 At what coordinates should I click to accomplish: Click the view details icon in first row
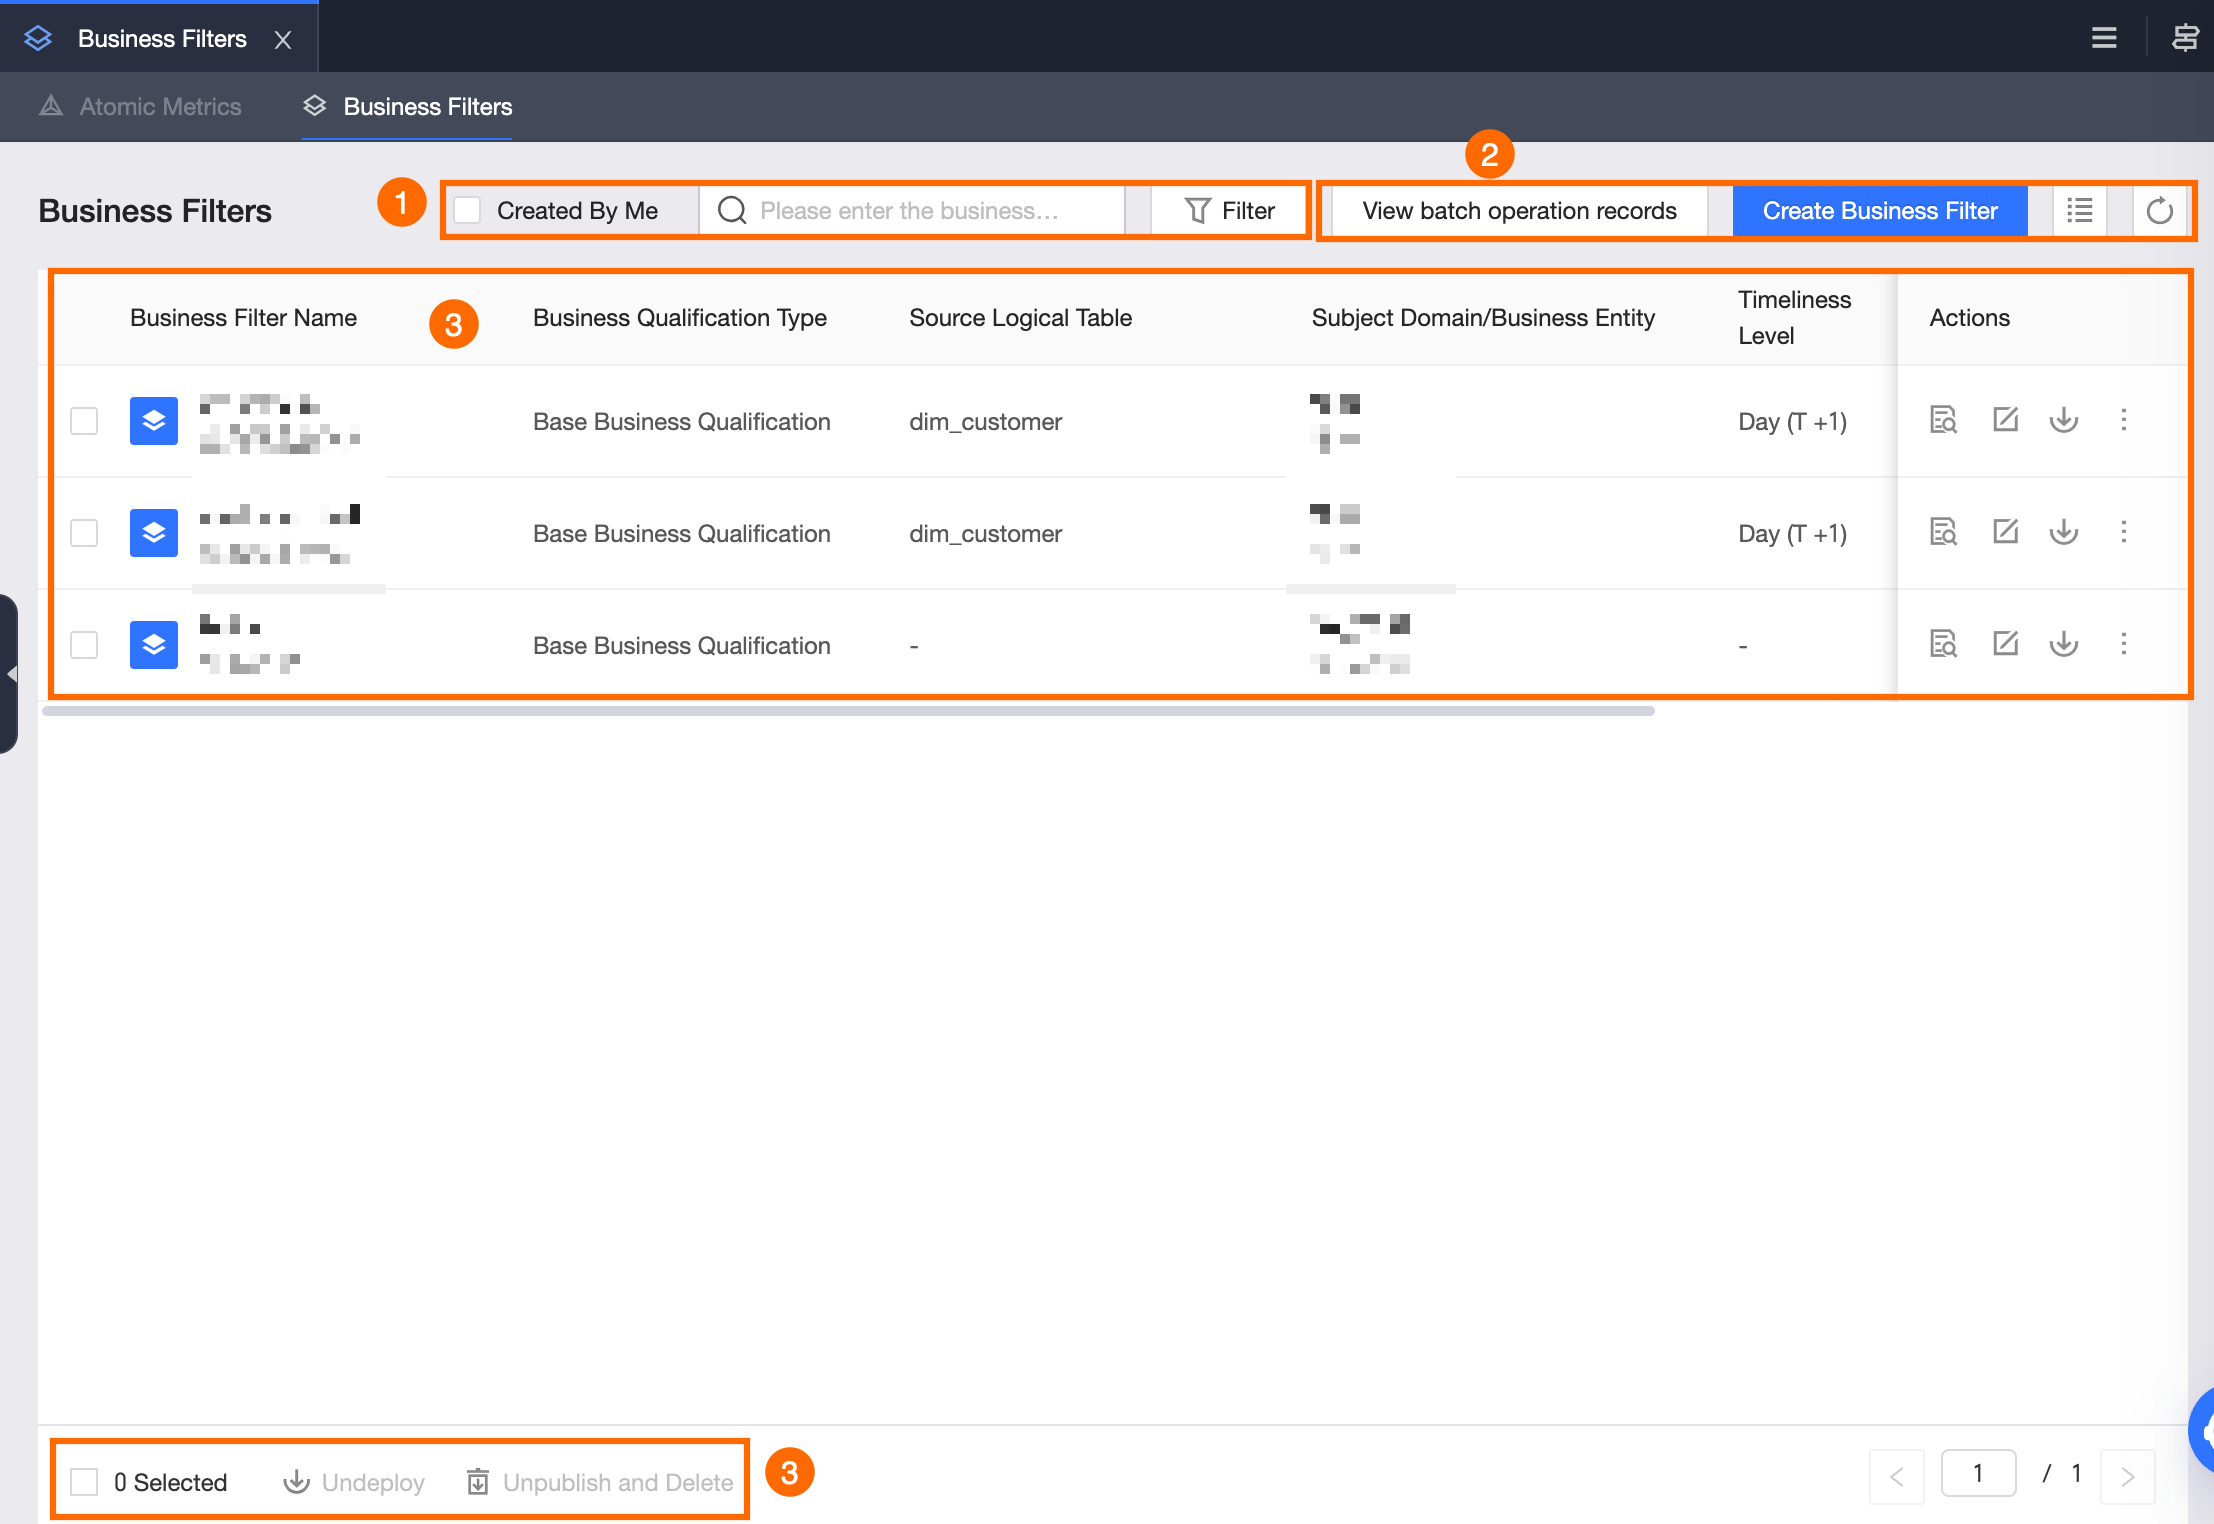pos(1942,420)
